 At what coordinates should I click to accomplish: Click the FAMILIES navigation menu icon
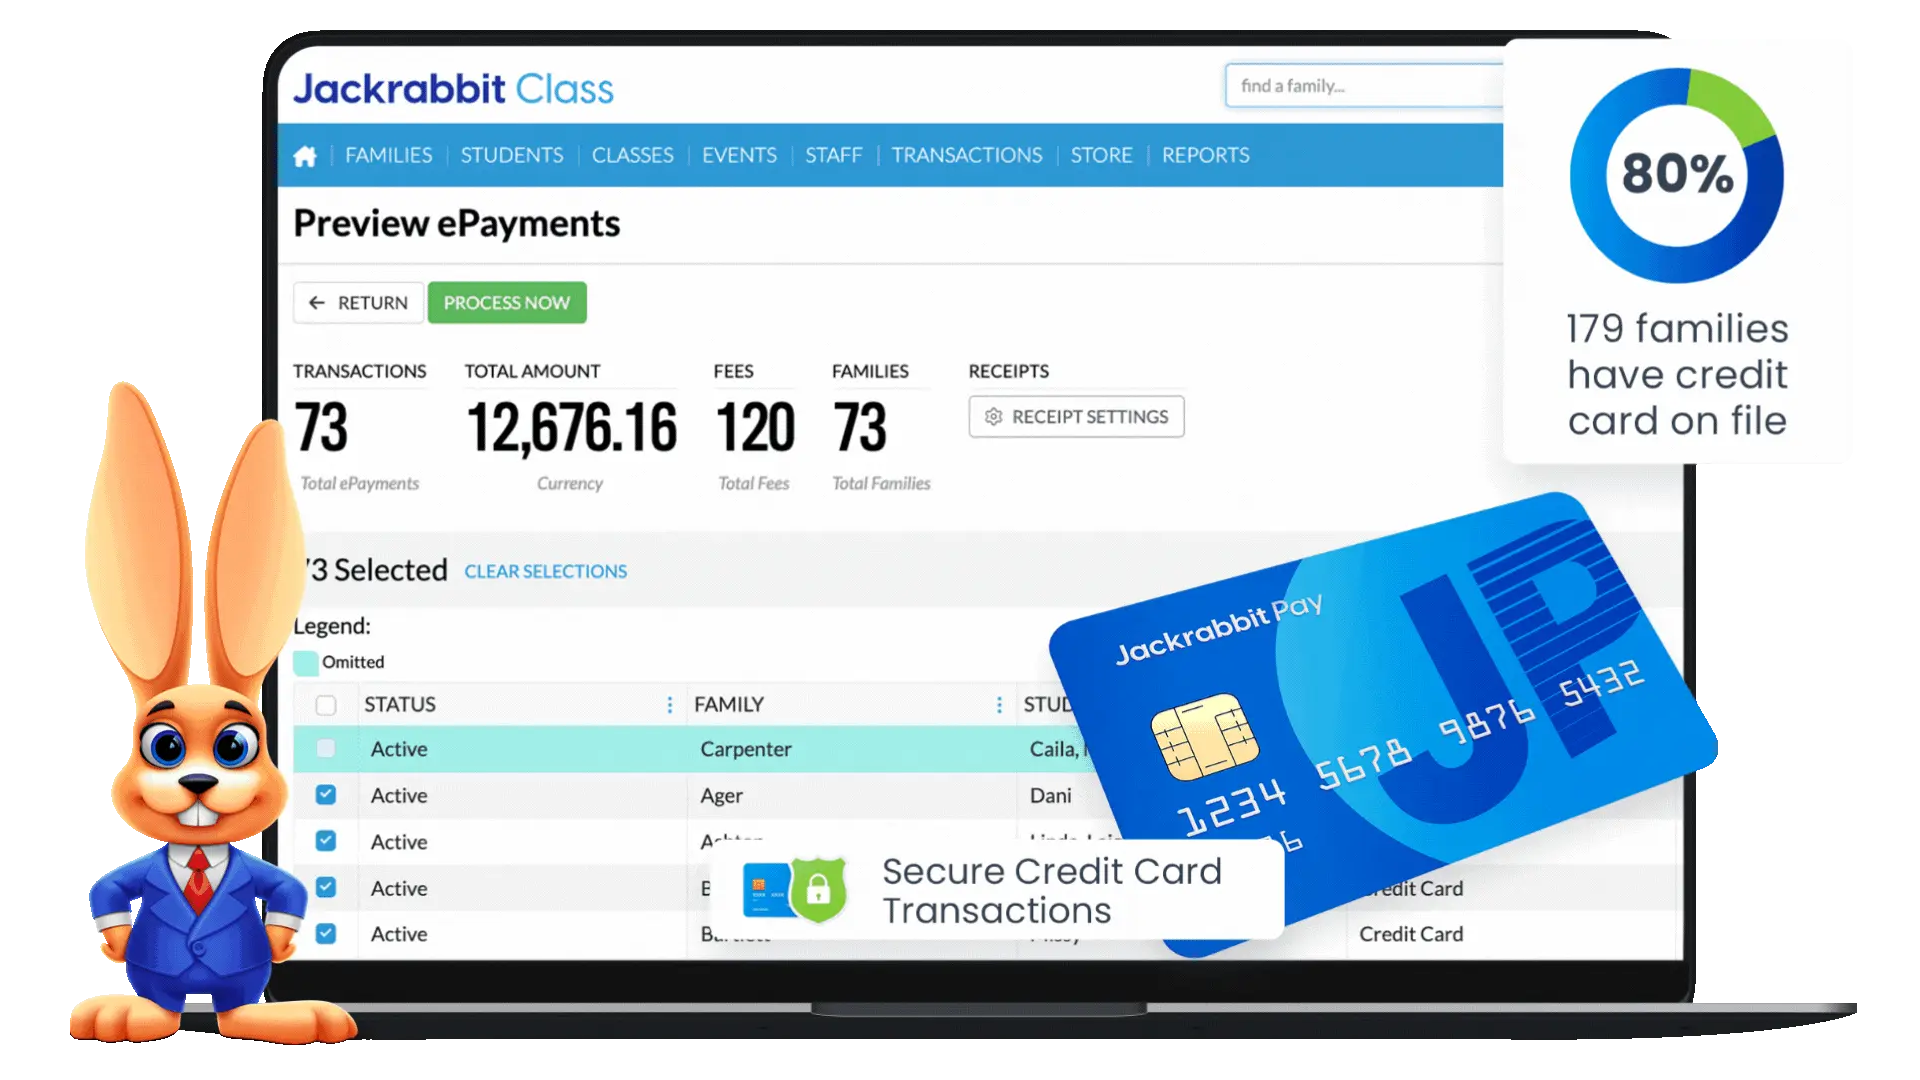(386, 154)
